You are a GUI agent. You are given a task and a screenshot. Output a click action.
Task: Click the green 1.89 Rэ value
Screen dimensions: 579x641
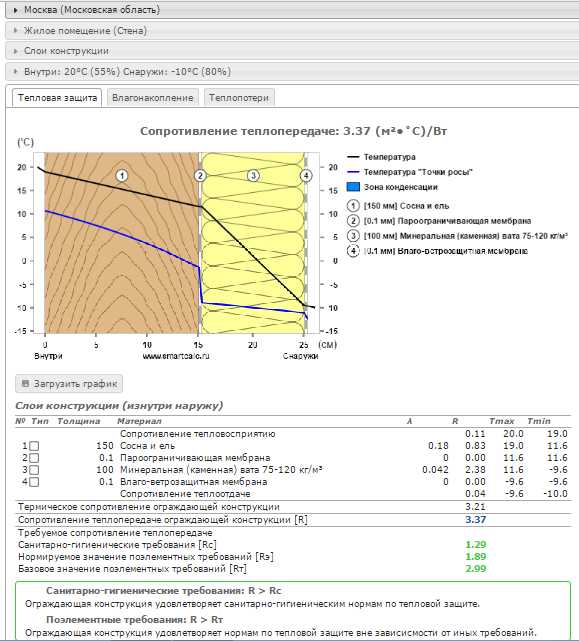tap(476, 556)
